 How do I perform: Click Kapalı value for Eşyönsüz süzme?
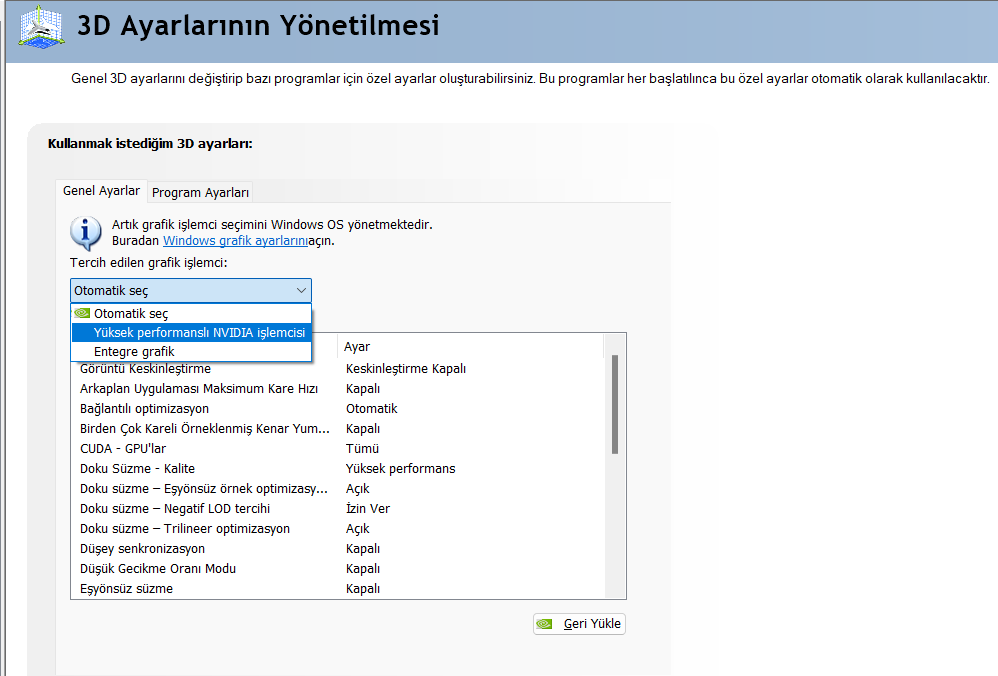[363, 589]
